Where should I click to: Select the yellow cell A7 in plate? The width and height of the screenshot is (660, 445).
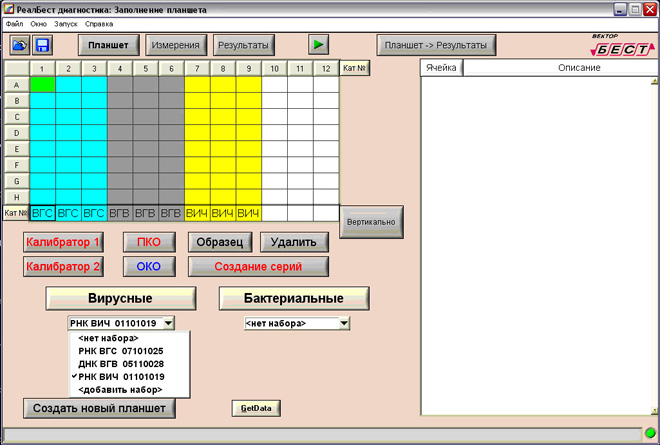197,85
